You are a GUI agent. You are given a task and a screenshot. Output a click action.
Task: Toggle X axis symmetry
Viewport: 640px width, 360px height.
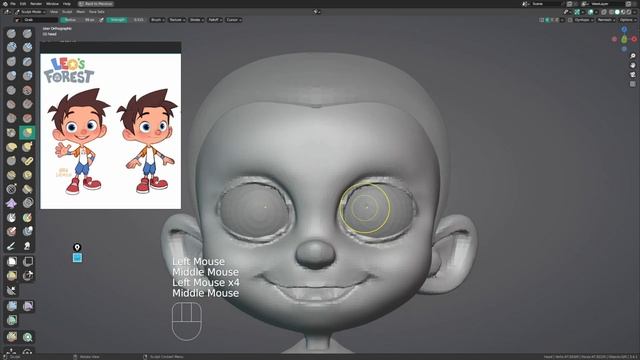[x=547, y=20]
